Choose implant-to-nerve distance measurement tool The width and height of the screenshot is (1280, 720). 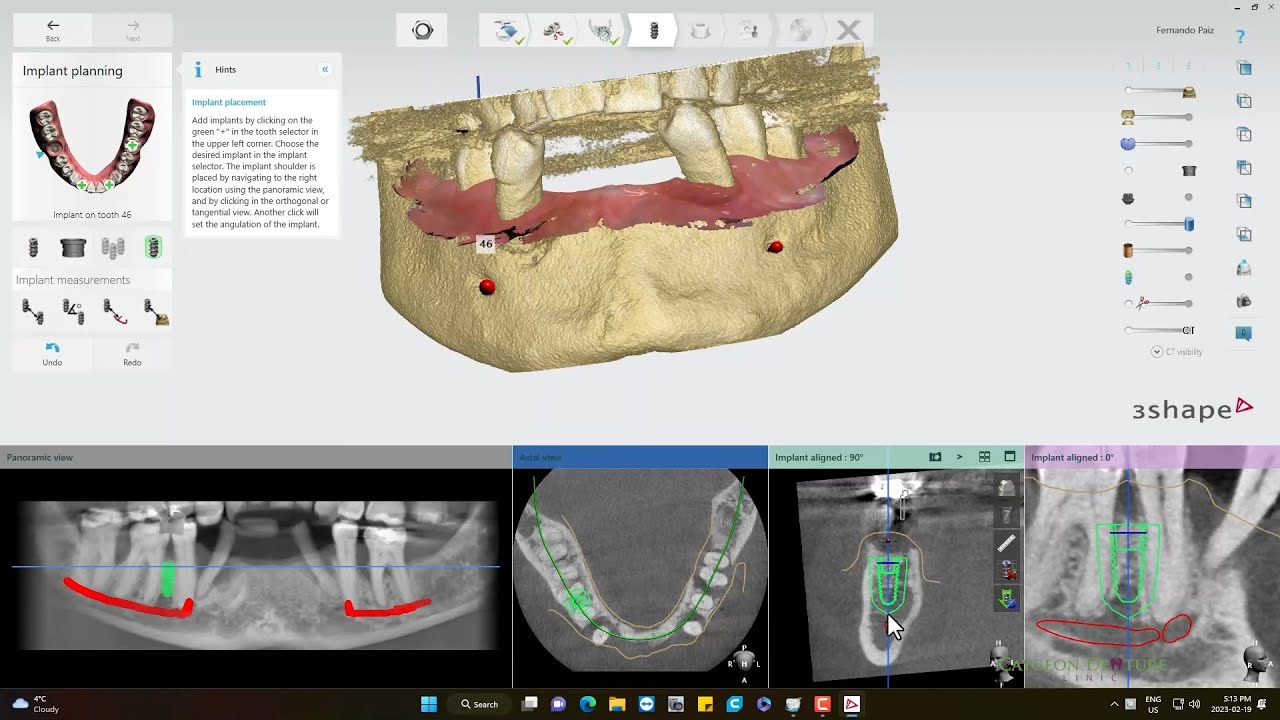coord(115,312)
